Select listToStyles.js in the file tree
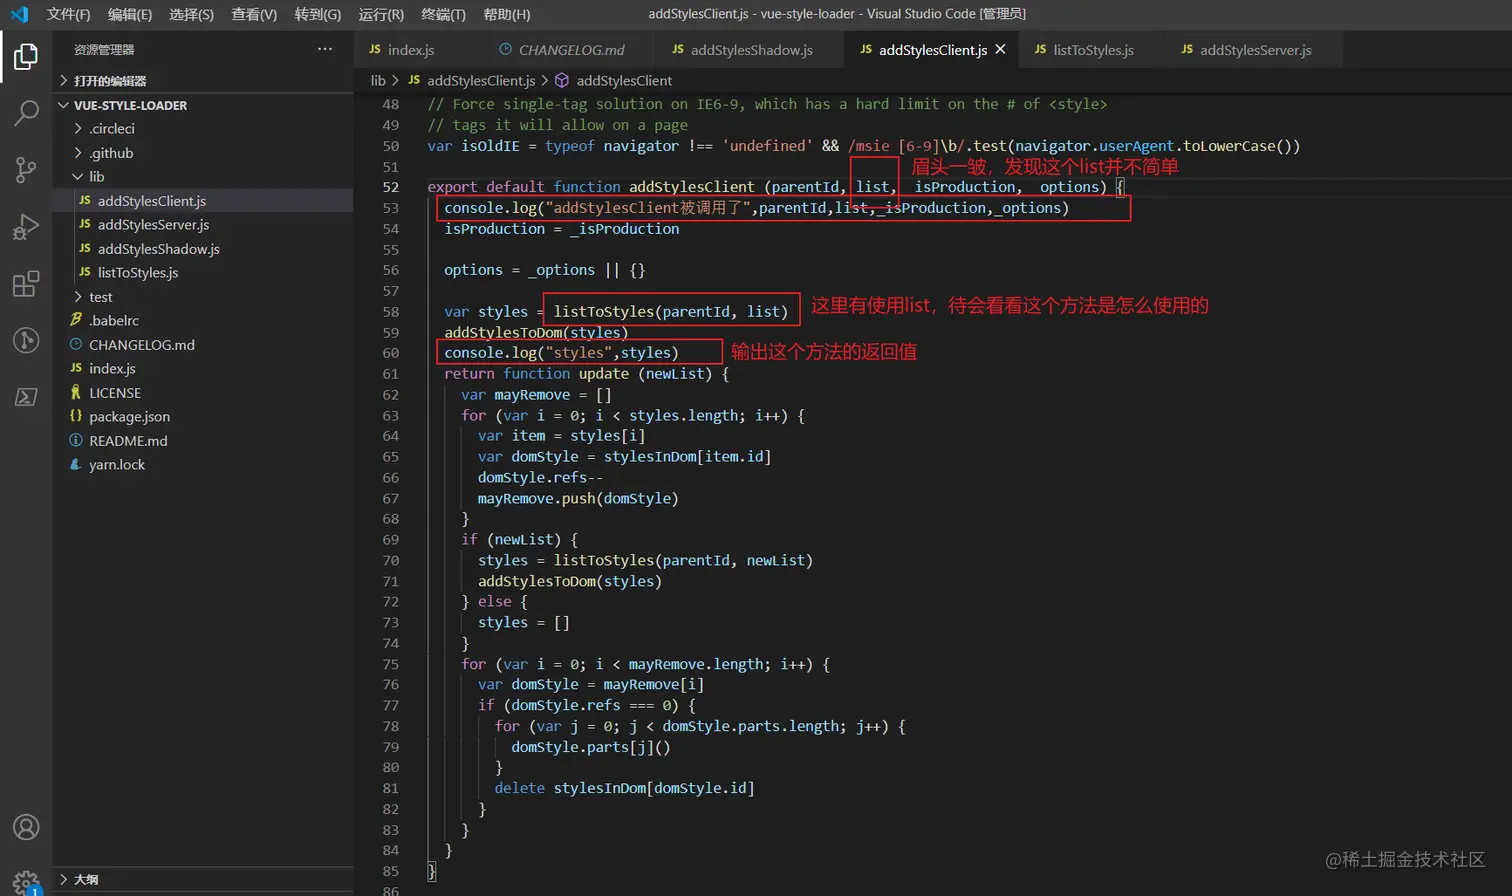Image resolution: width=1512 pixels, height=896 pixels. click(203, 273)
